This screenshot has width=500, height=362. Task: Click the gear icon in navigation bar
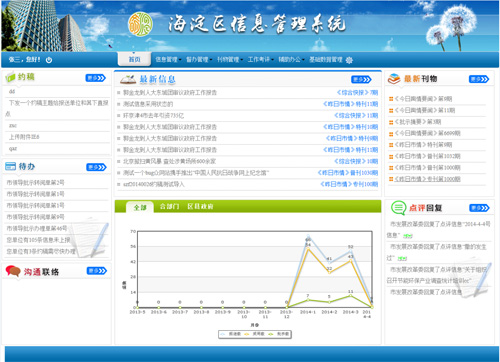(x=349, y=60)
